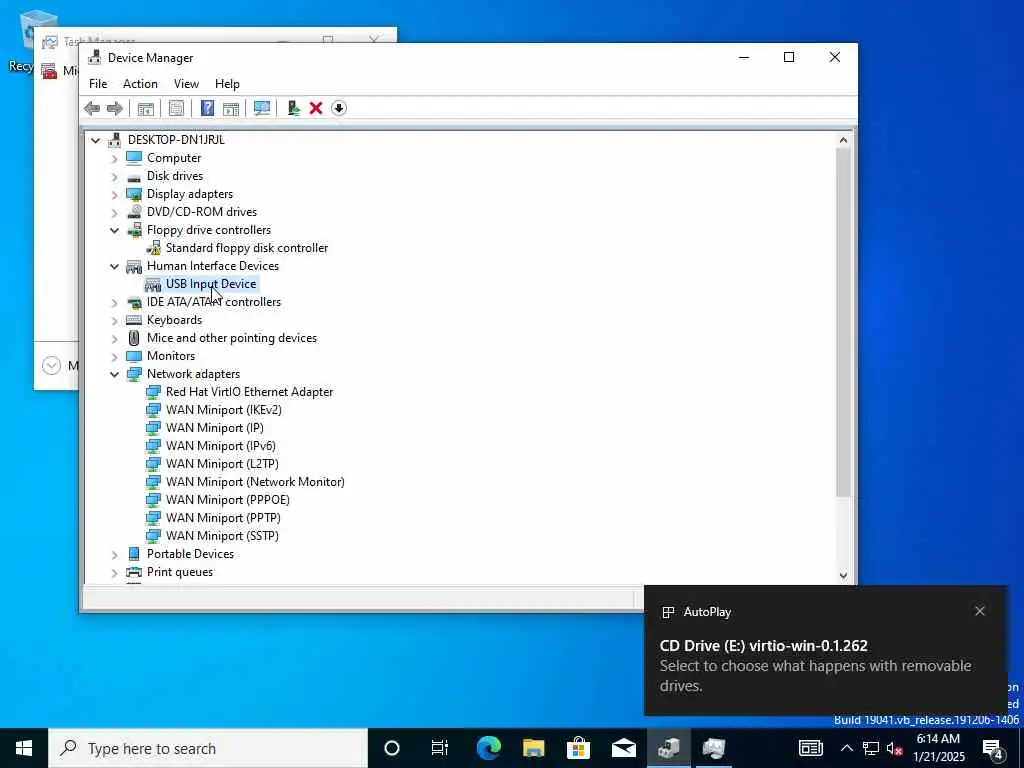Select the Red Hat VirtIO Ethernet Adapter icon
The image size is (1024, 768).
point(153,392)
